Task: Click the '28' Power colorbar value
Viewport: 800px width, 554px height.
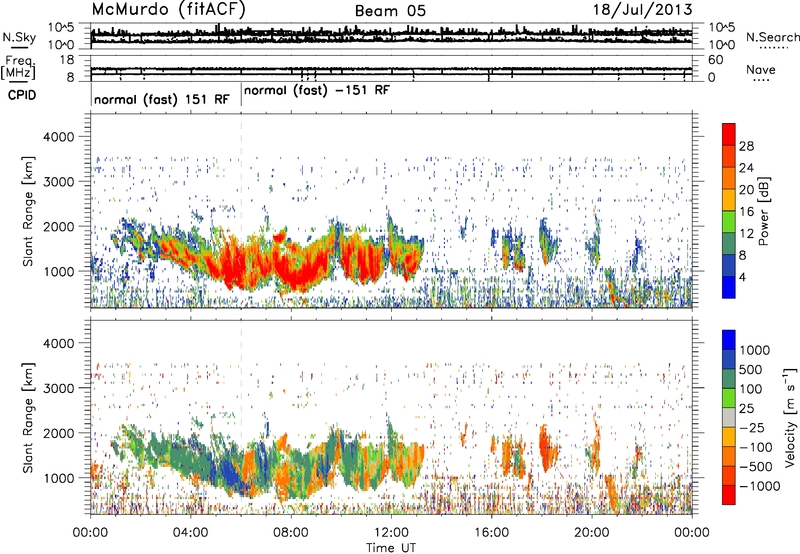Action: 746,146
